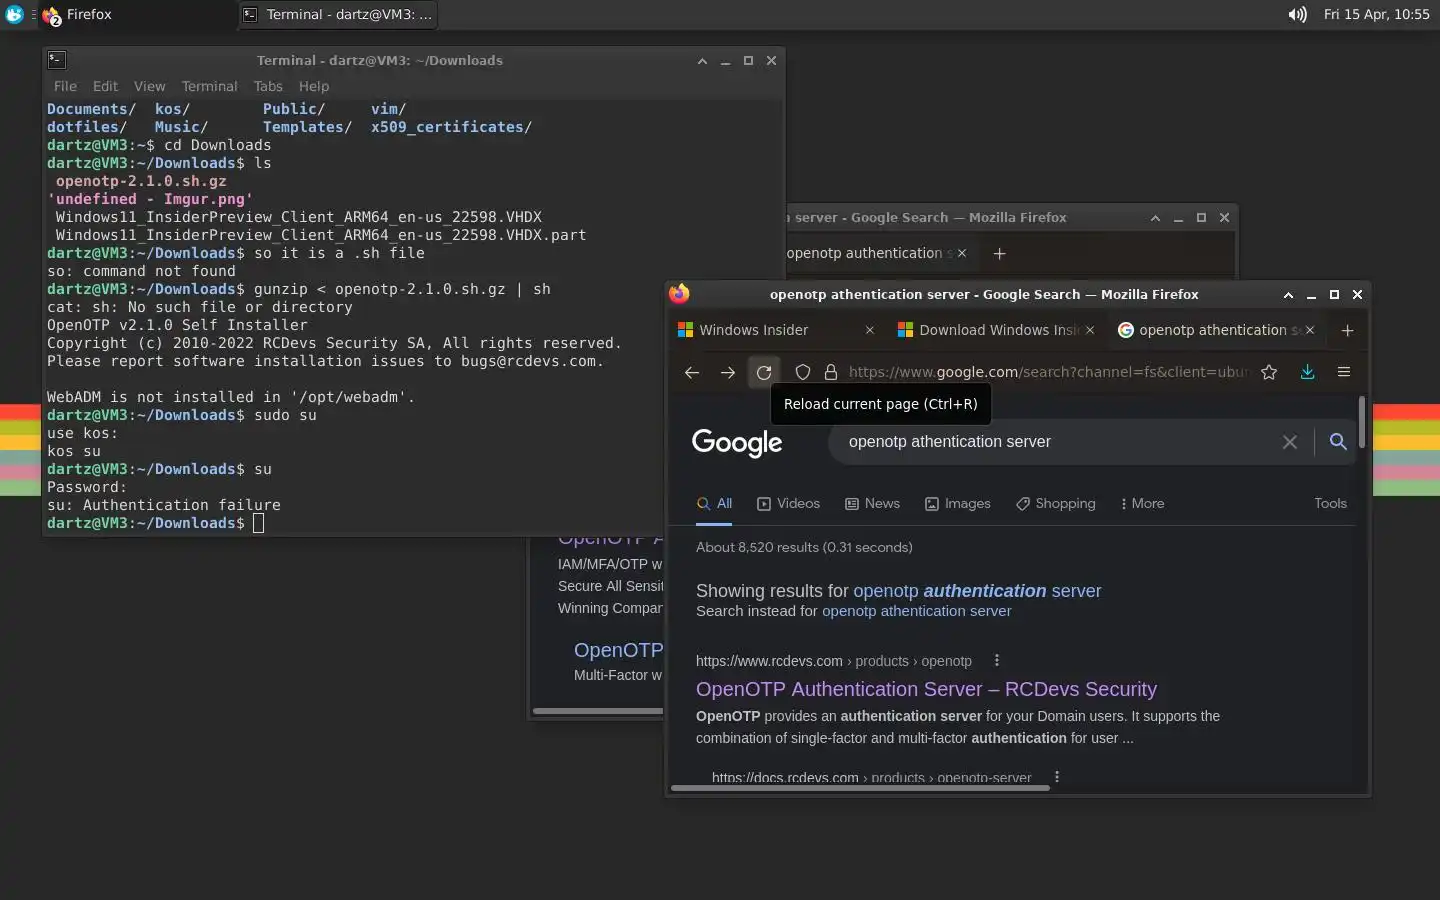The width and height of the screenshot is (1440, 900).
Task: Open the applications menu icon in top panel
Action: coord(14,14)
